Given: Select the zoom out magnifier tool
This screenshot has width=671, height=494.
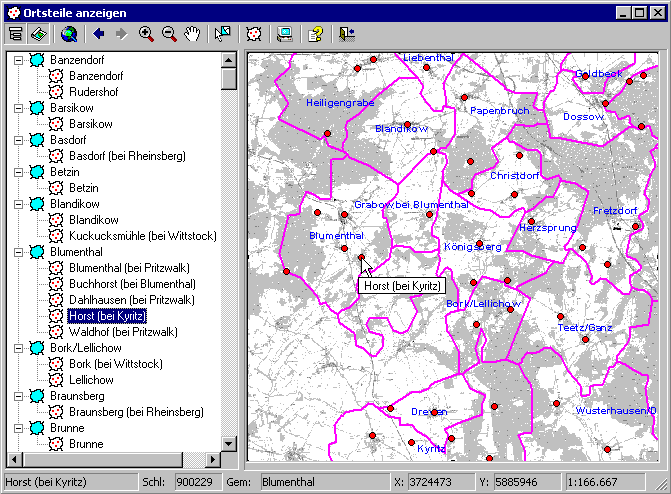Looking at the screenshot, I should pyautogui.click(x=169, y=34).
